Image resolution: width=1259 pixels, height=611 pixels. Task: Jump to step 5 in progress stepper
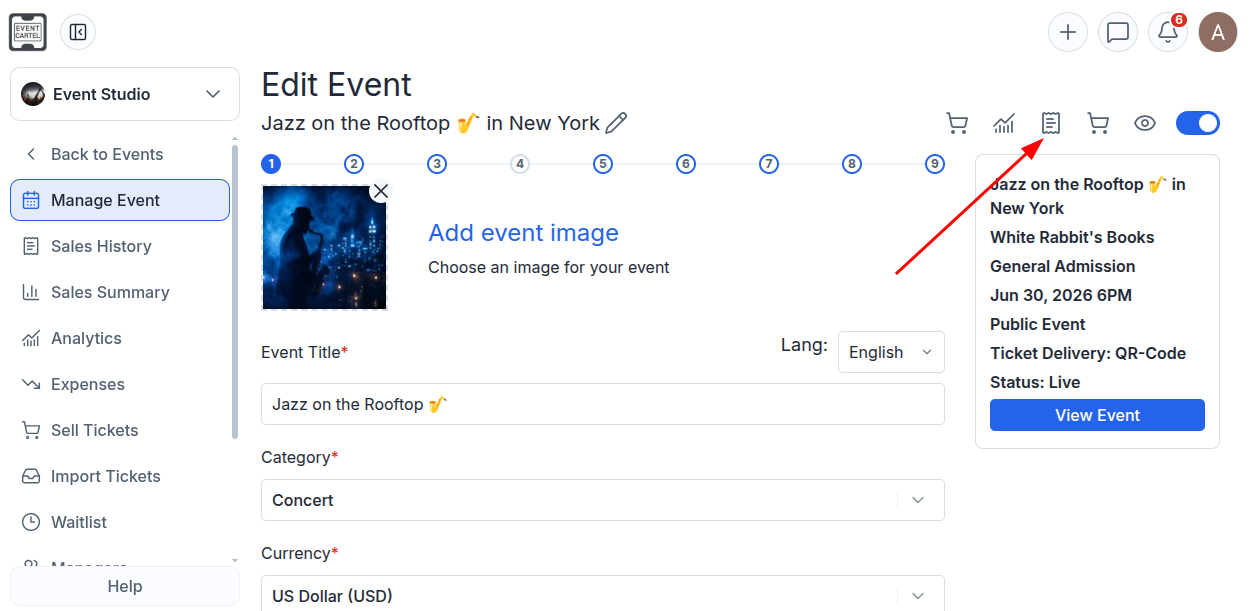coord(602,164)
